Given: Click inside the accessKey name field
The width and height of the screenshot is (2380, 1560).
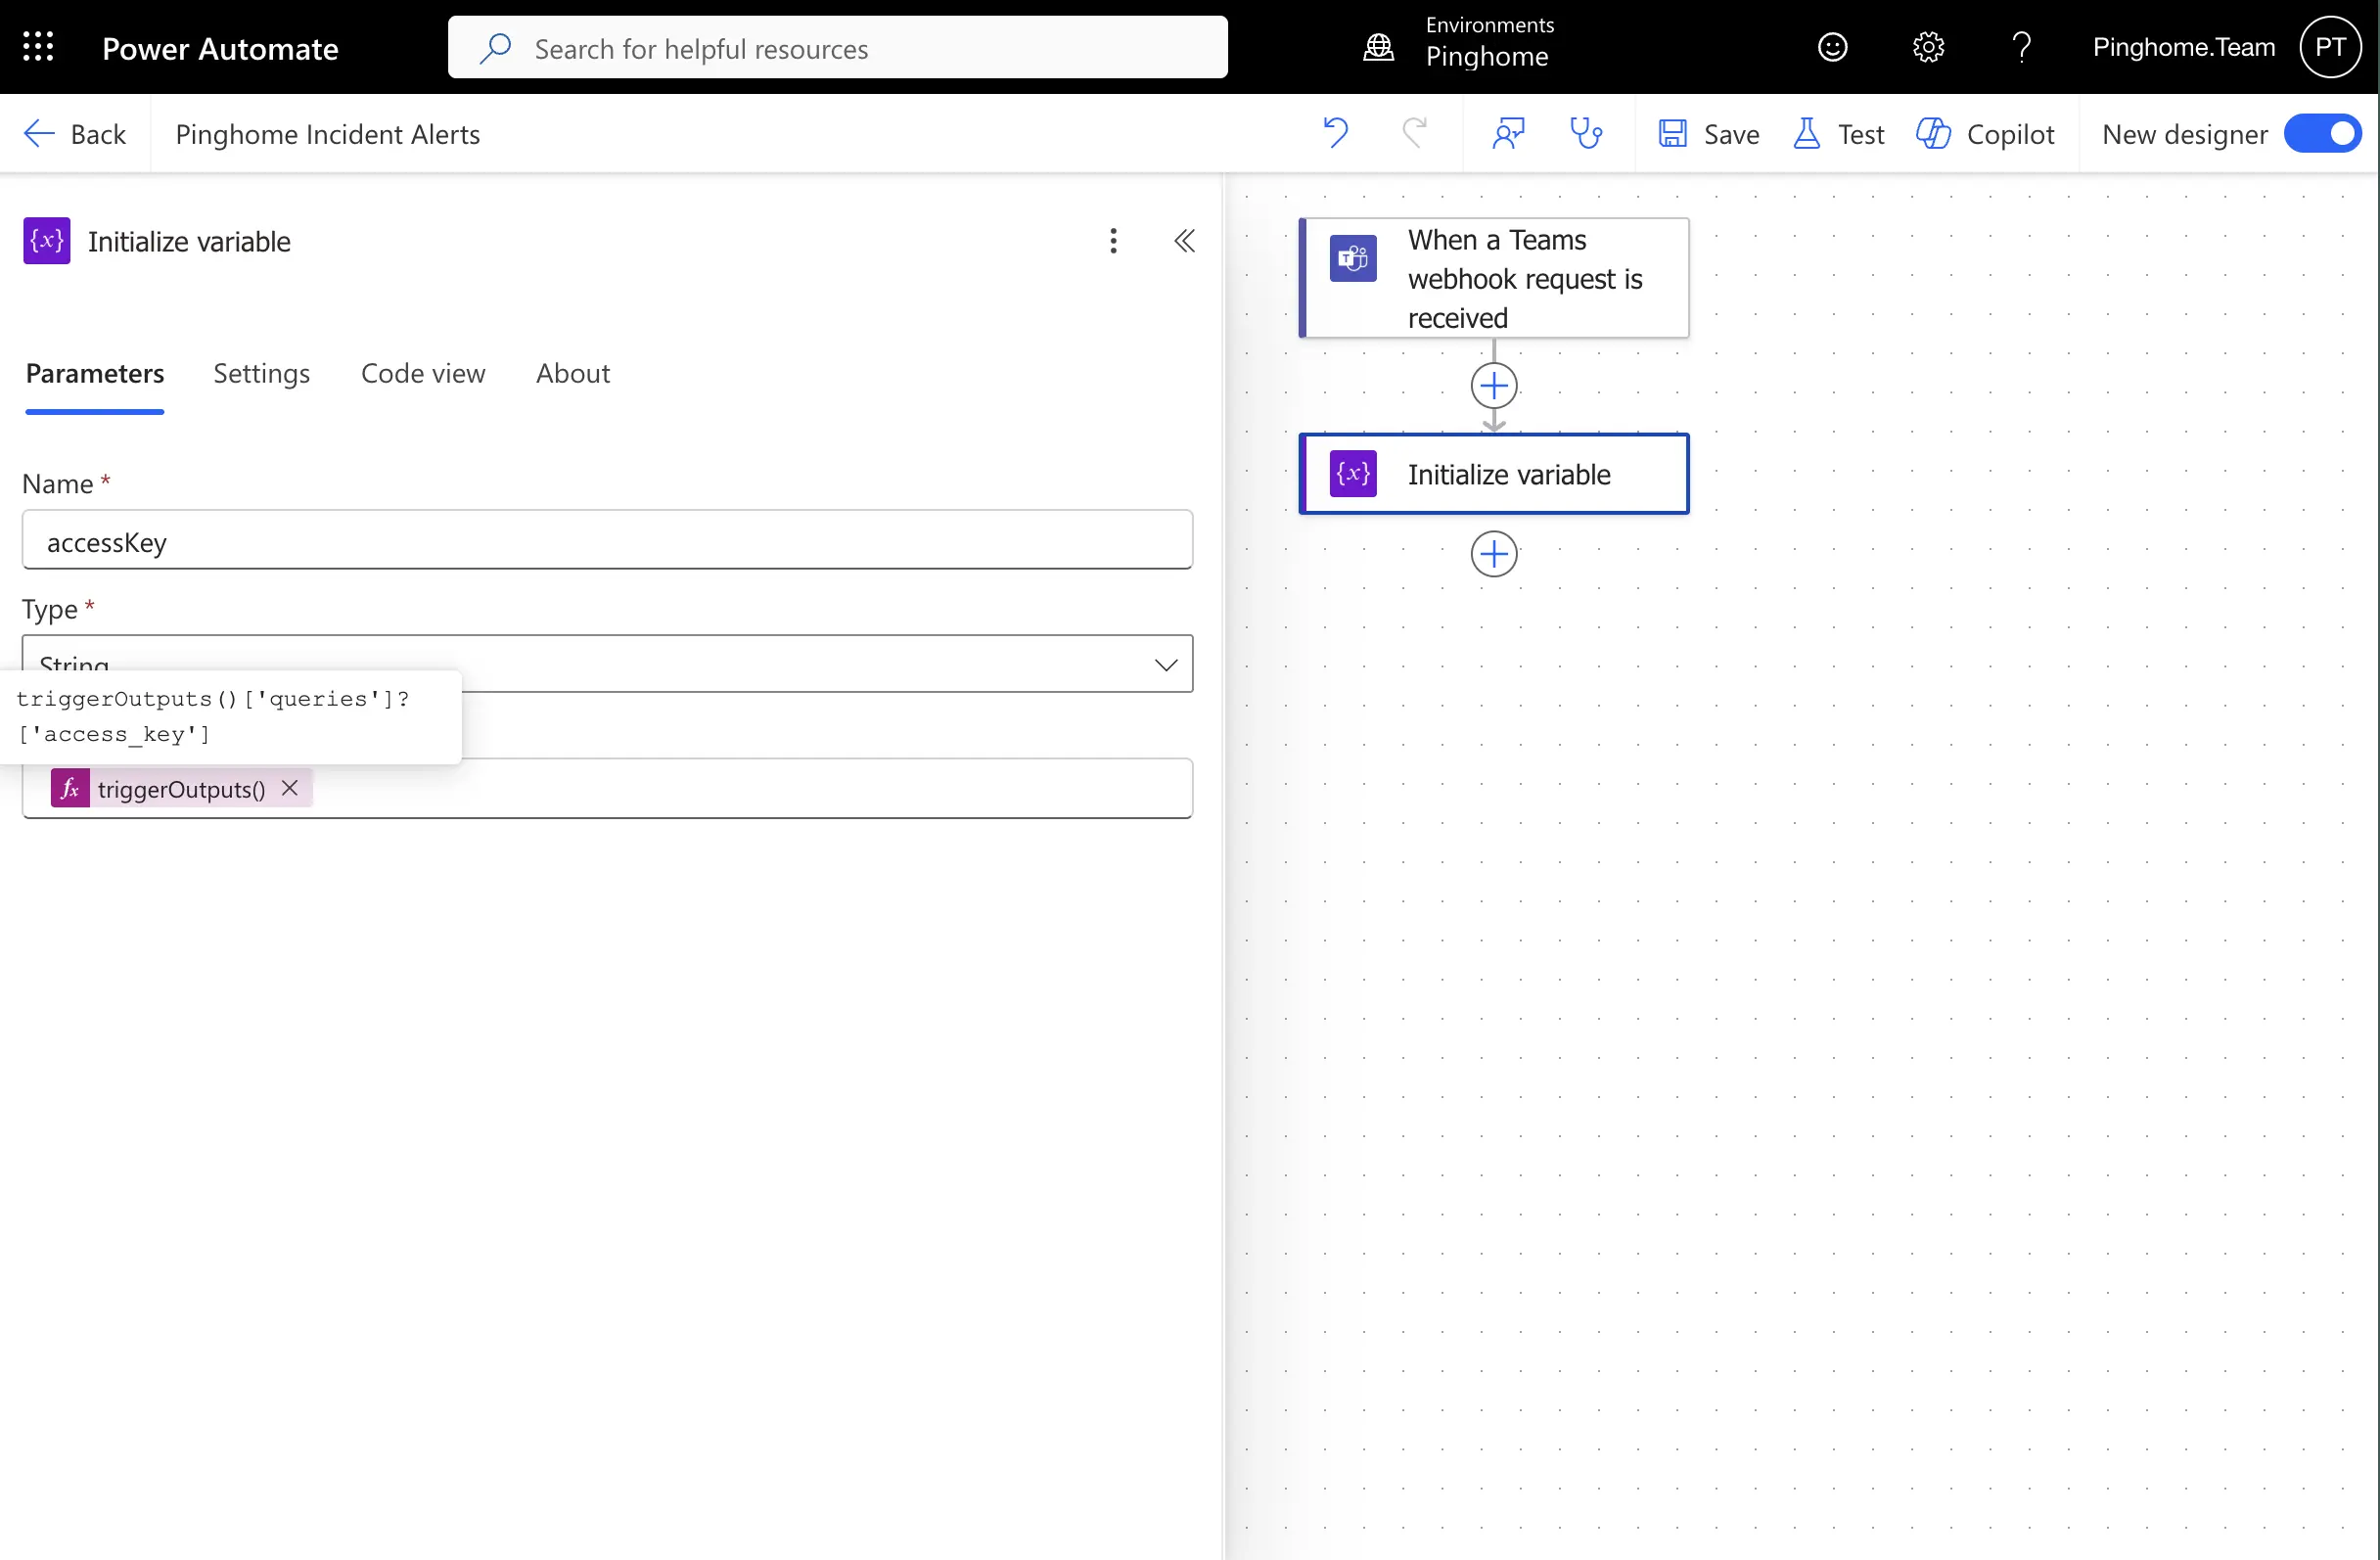Looking at the screenshot, I should (x=607, y=541).
